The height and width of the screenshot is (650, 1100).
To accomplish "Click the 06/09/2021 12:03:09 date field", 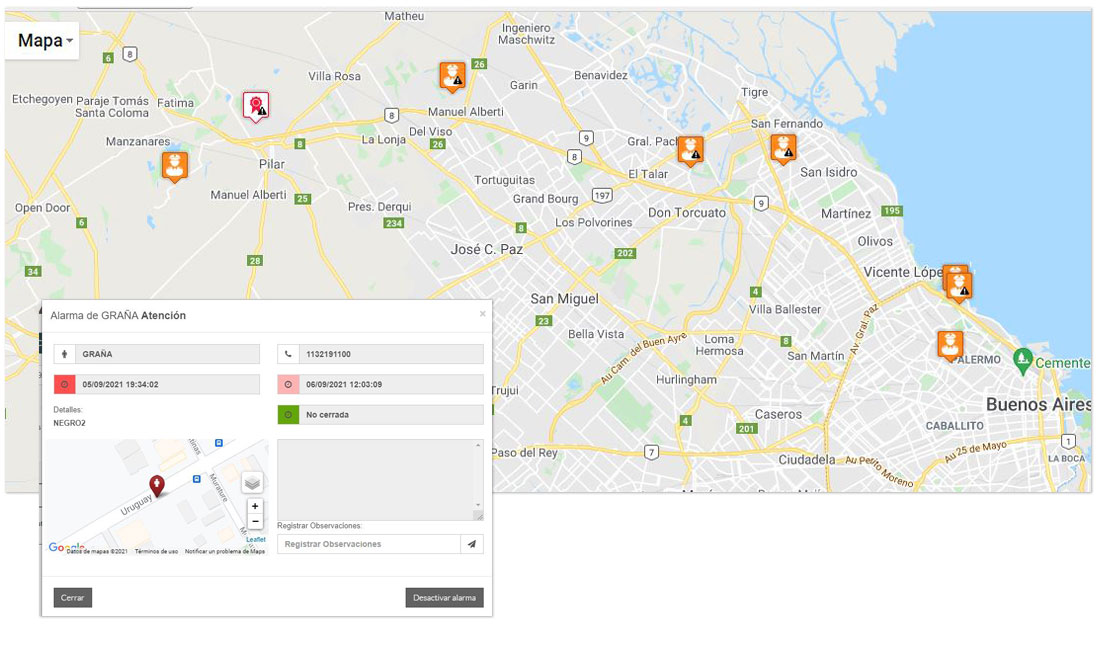I will pyautogui.click(x=391, y=384).
